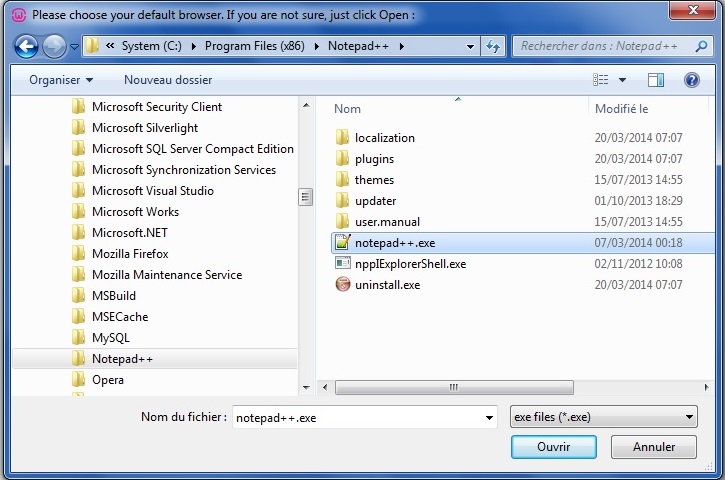Open the Organiser menu
Viewport: 725px width, 480px height.
[61, 80]
